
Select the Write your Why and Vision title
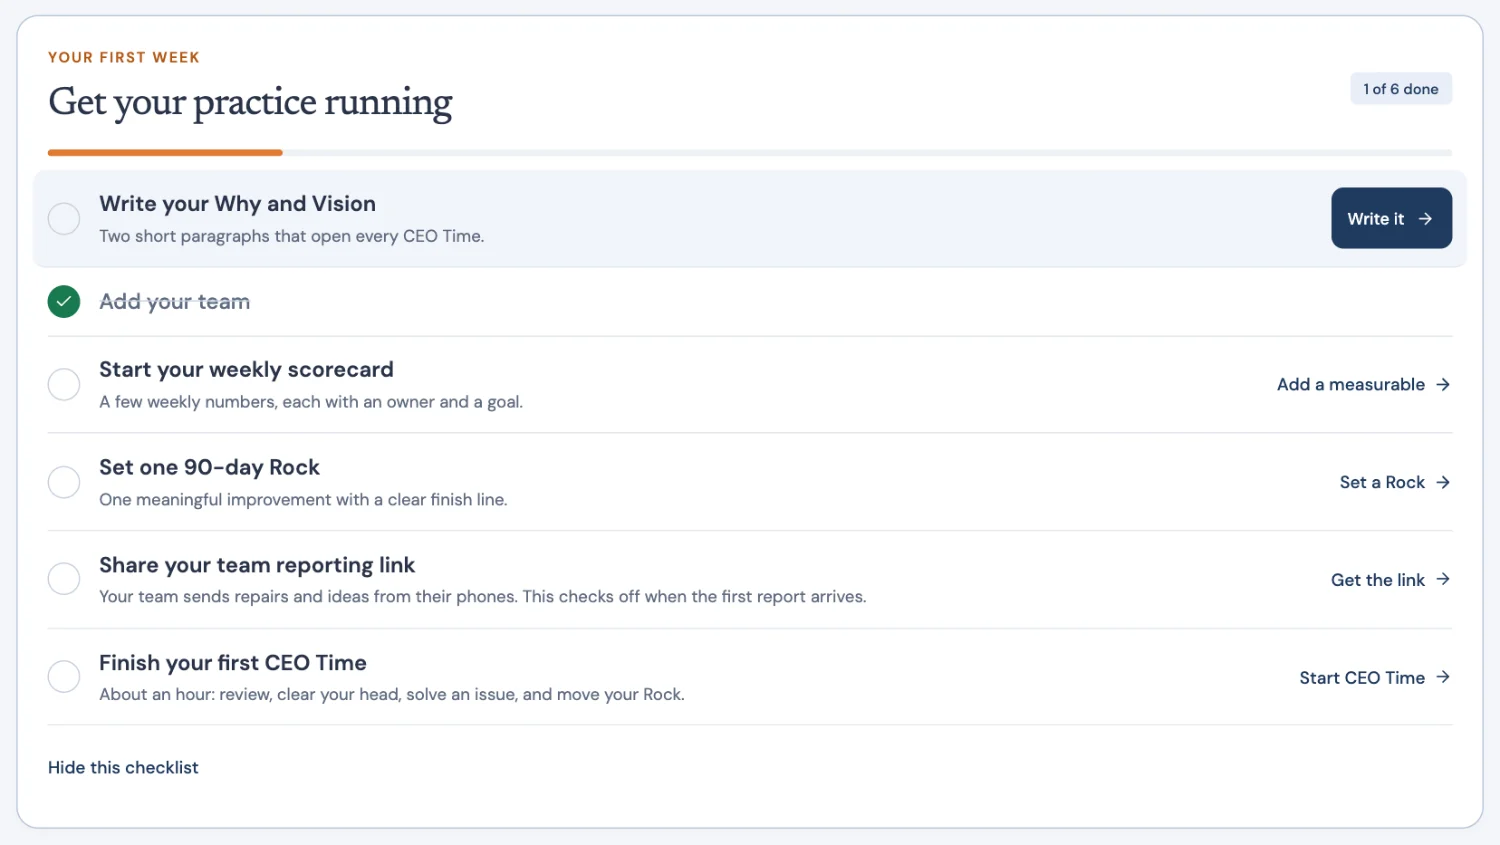pyautogui.click(x=237, y=204)
